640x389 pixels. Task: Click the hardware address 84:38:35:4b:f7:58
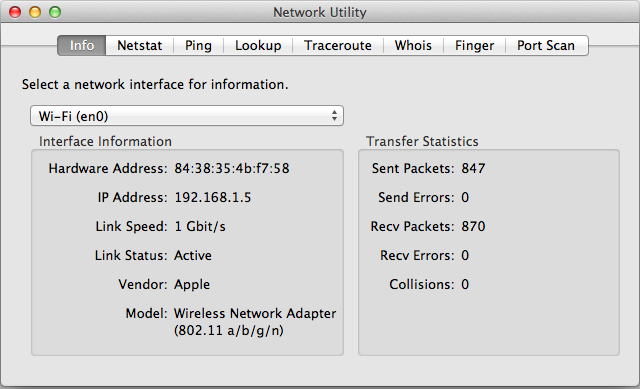[232, 168]
